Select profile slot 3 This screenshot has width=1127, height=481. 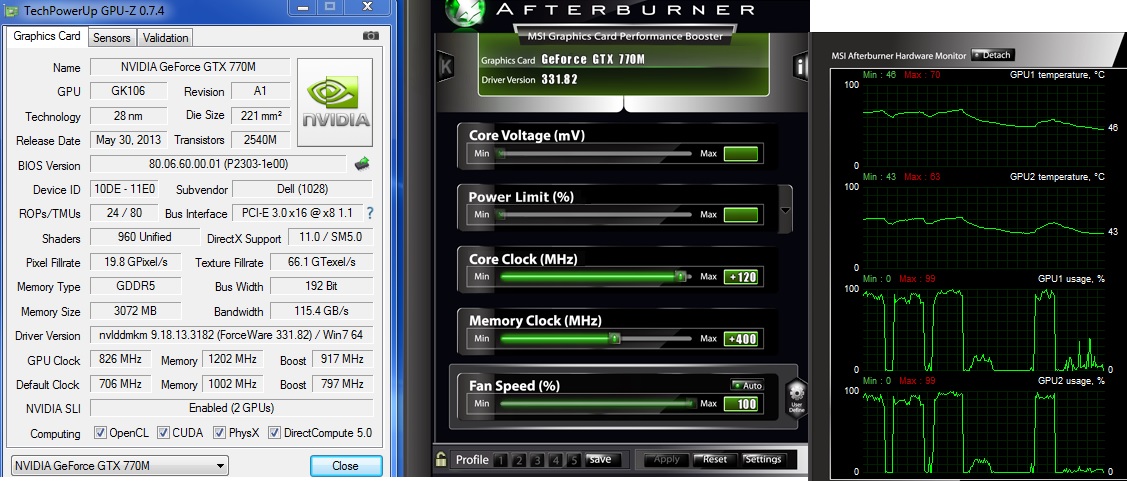(x=537, y=460)
